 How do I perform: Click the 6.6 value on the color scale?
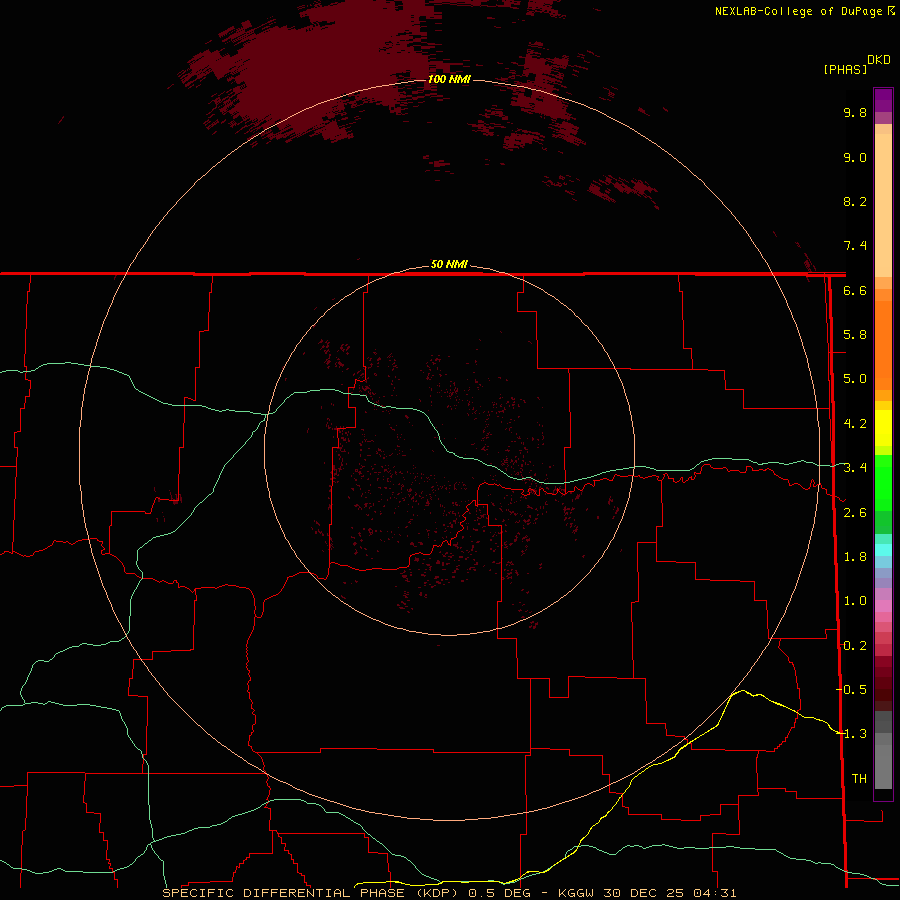[855, 290]
